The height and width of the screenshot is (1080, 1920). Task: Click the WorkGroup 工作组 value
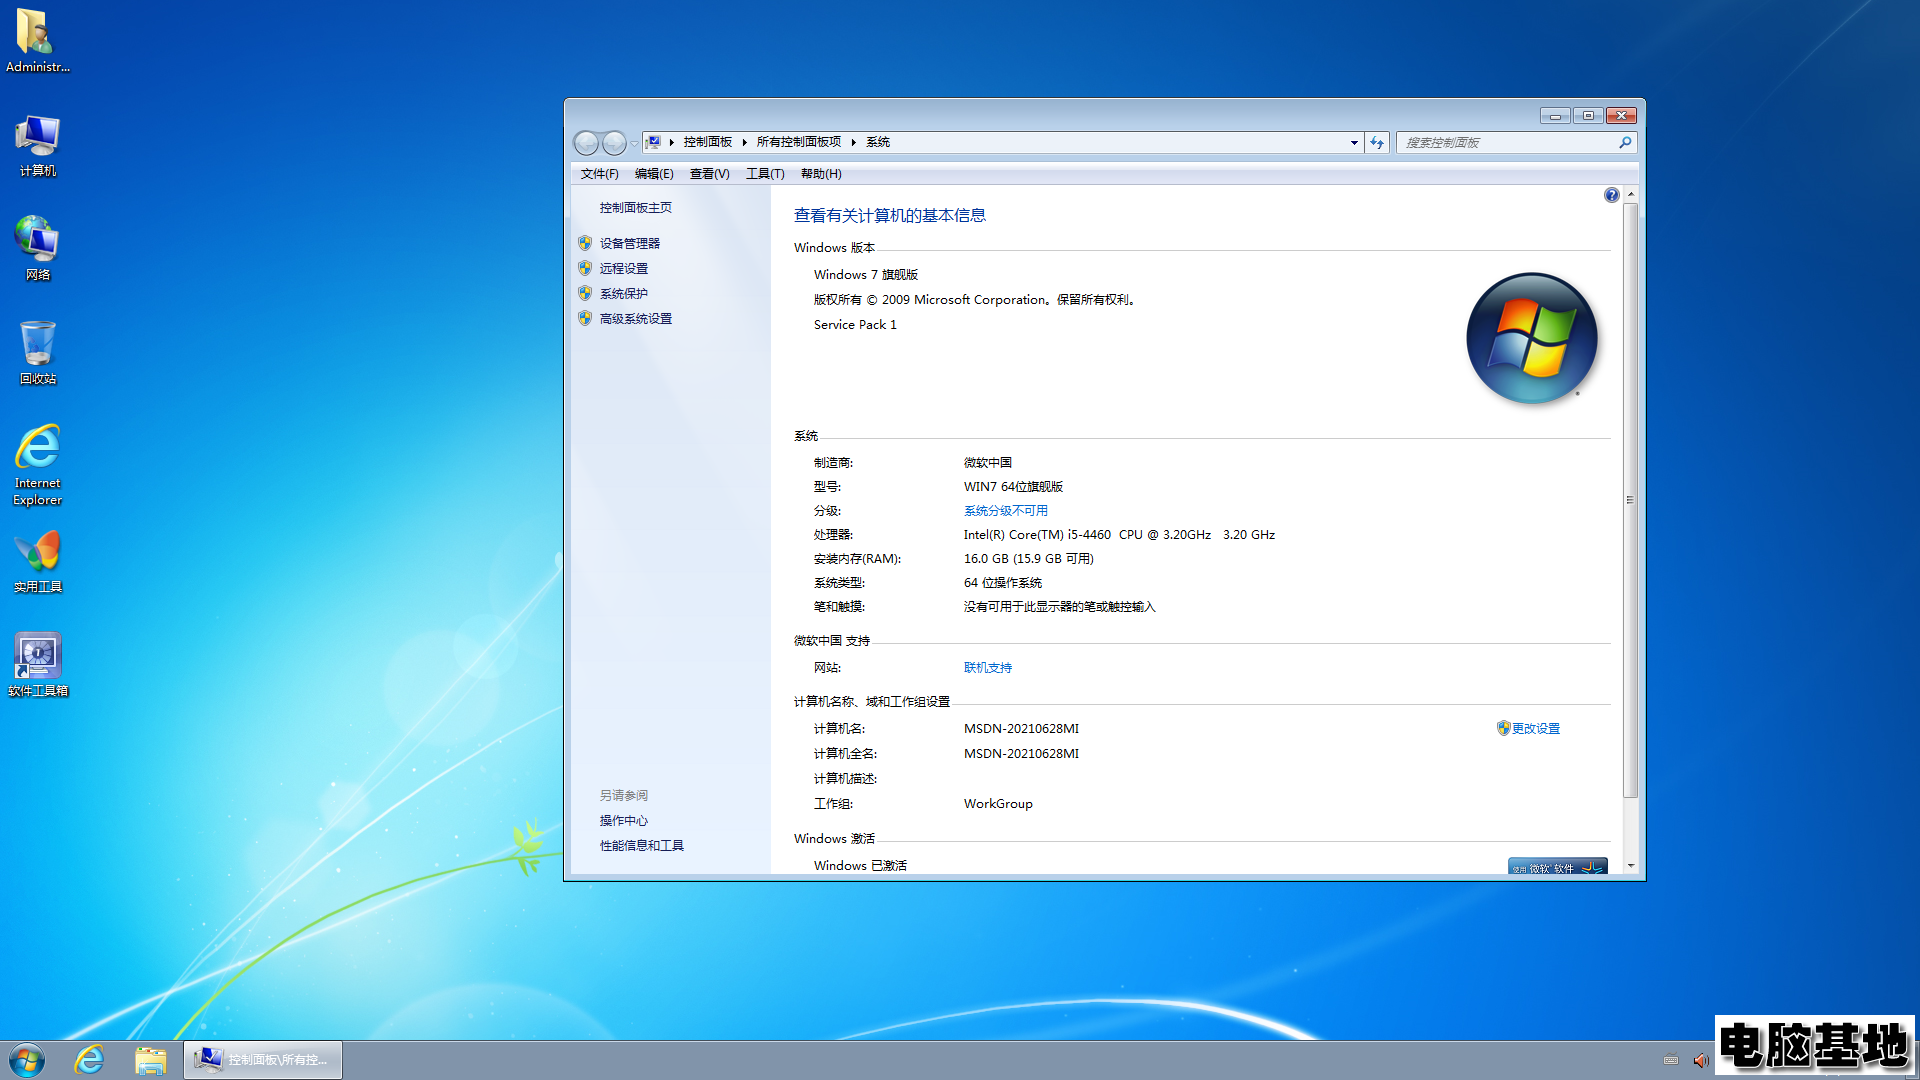pyautogui.click(x=998, y=803)
